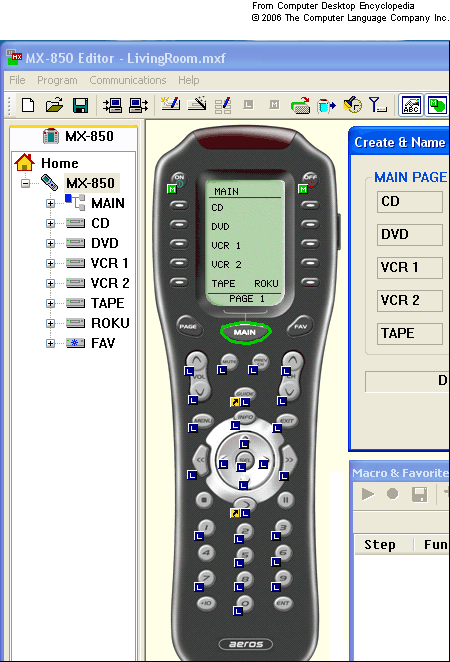Click the cyan device with blue arrow icon
The image size is (450, 662).
(x=326, y=105)
